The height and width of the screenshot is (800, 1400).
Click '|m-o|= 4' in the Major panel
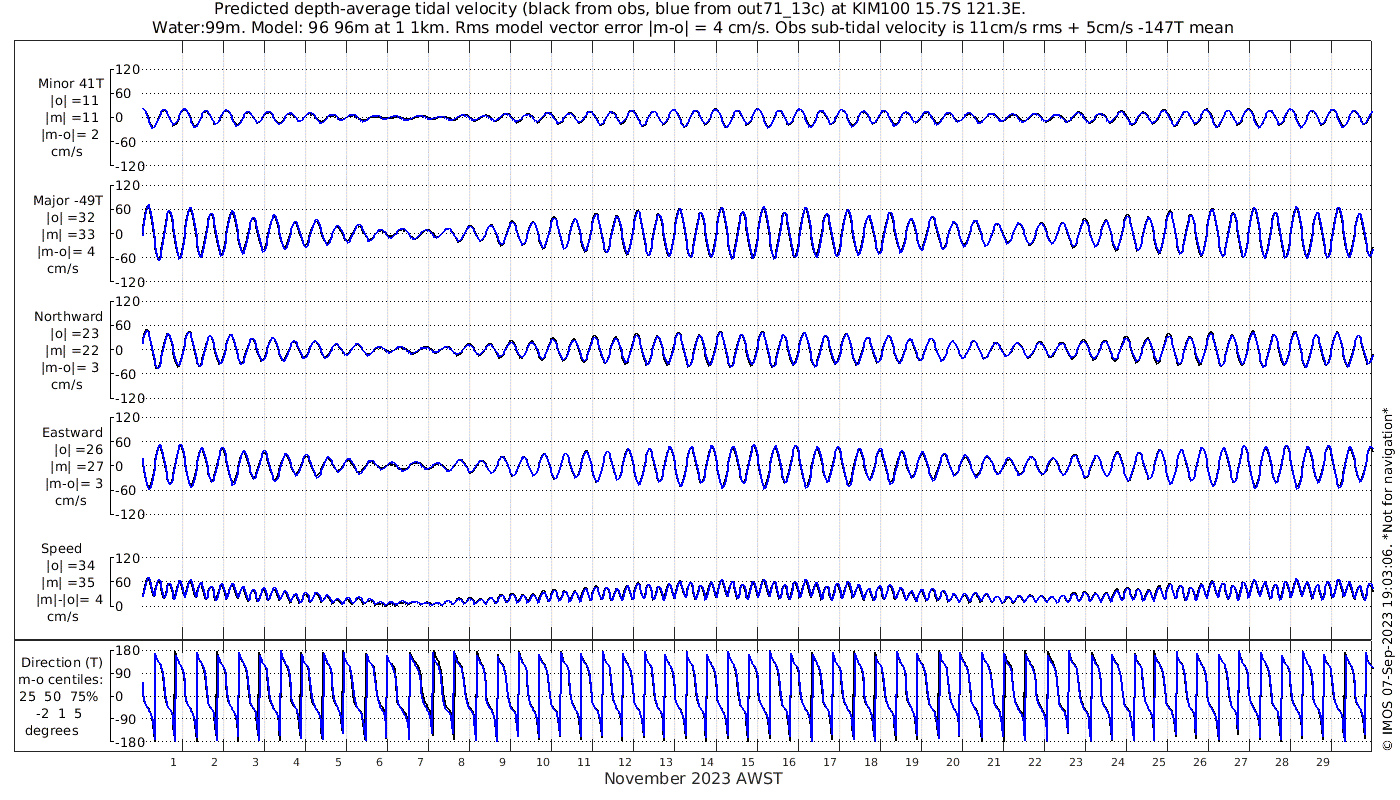(x=66, y=252)
